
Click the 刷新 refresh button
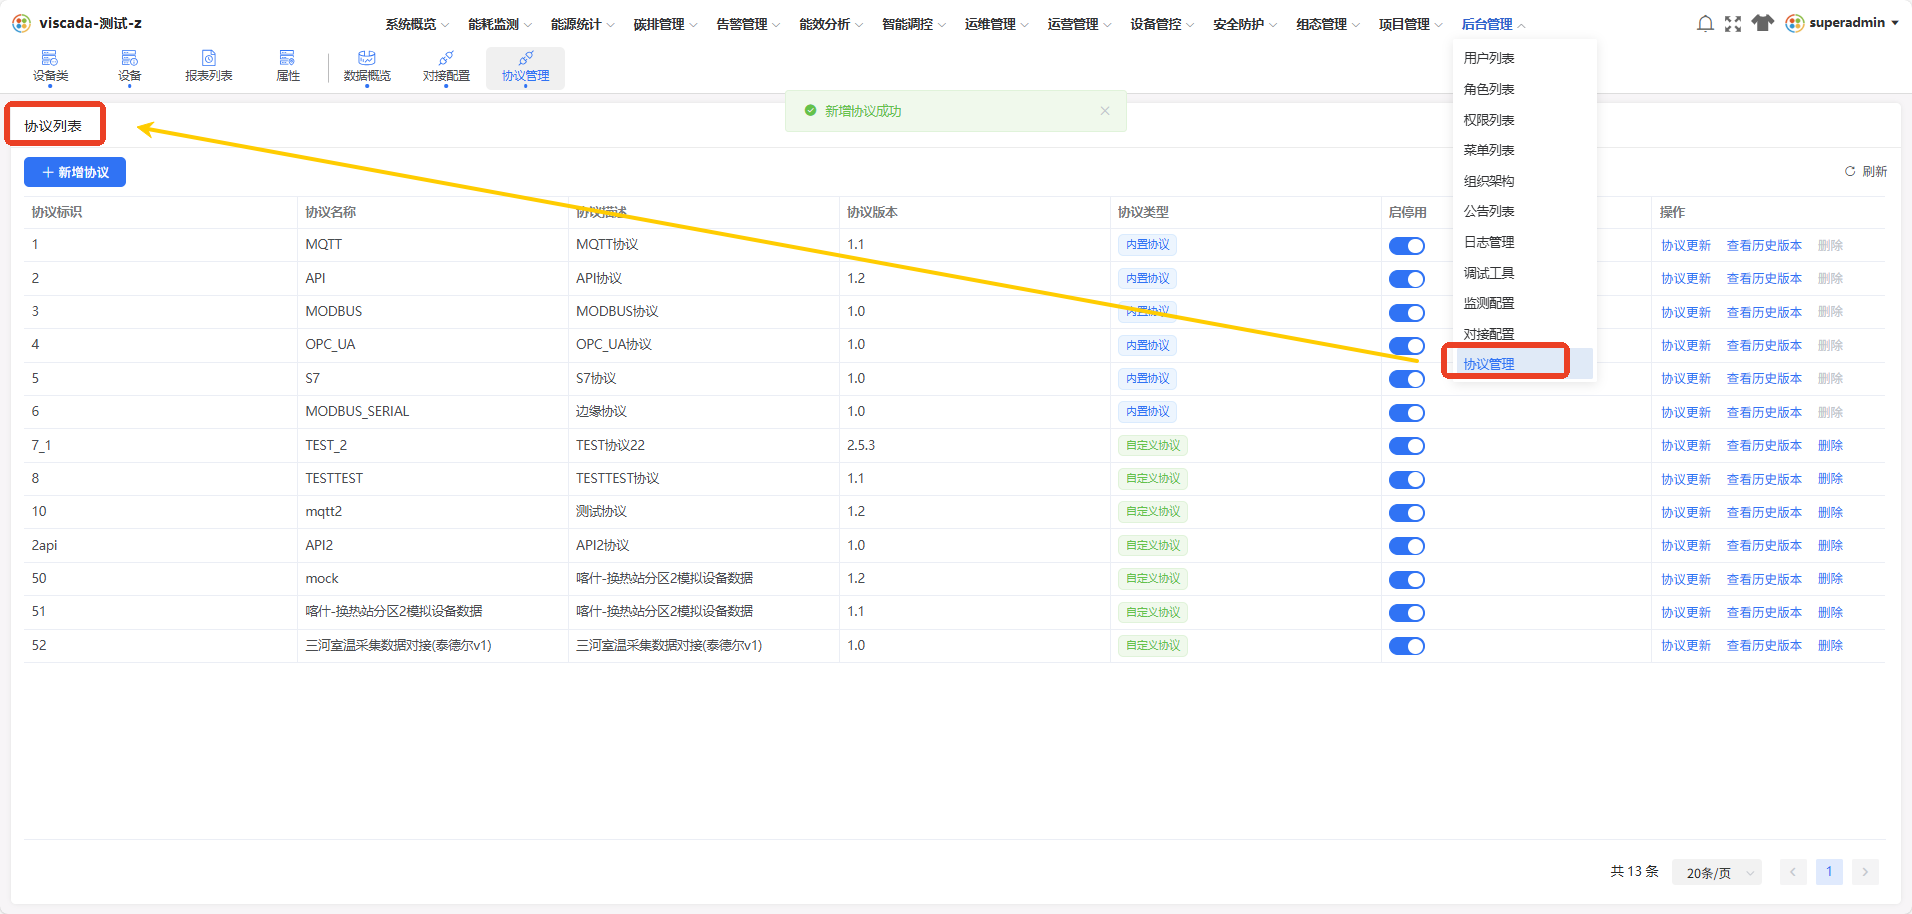[1866, 171]
